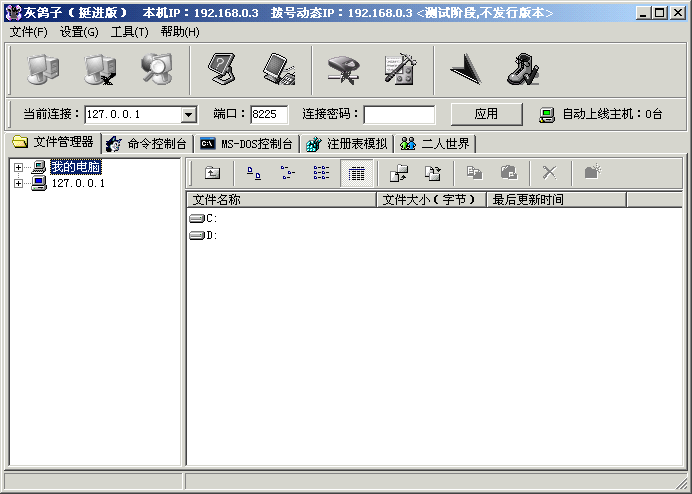Viewport: 692px width, 494px height.
Task: Click the two-computers connect icon in main toolbar
Action: (x=42, y=69)
